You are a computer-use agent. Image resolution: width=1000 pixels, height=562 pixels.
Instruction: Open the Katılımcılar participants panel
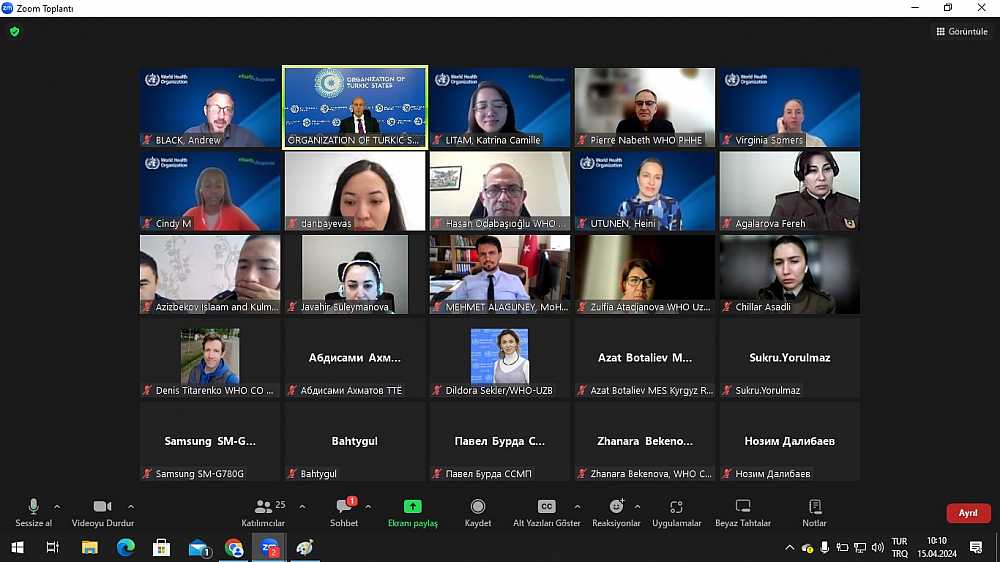[264, 512]
